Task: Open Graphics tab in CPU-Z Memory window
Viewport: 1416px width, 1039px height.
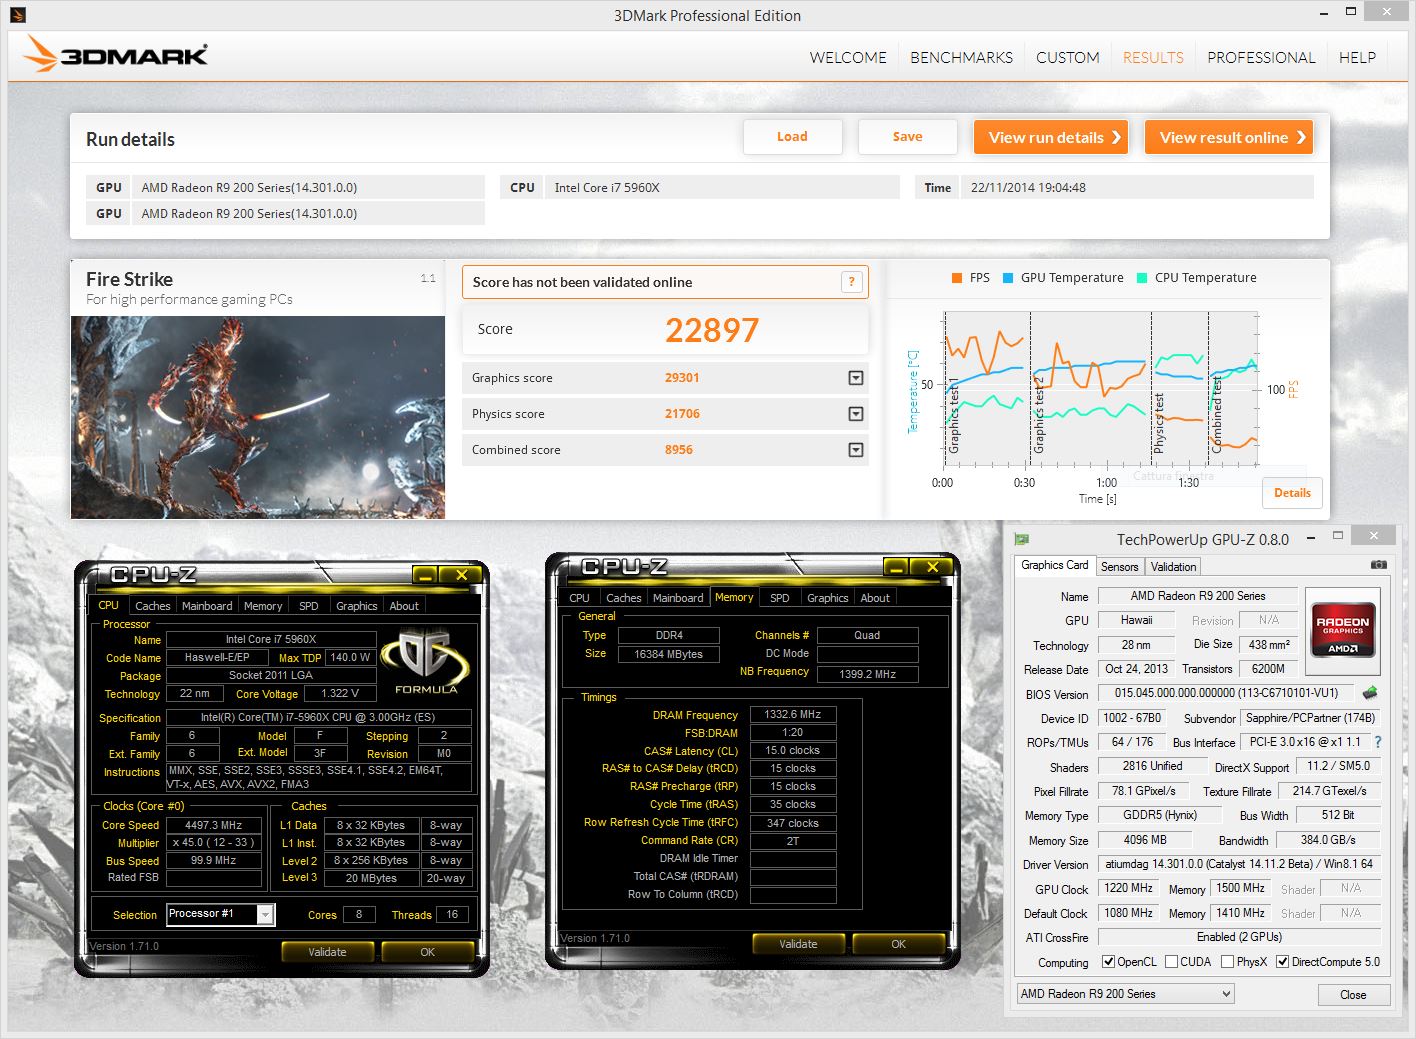Action: (x=827, y=597)
